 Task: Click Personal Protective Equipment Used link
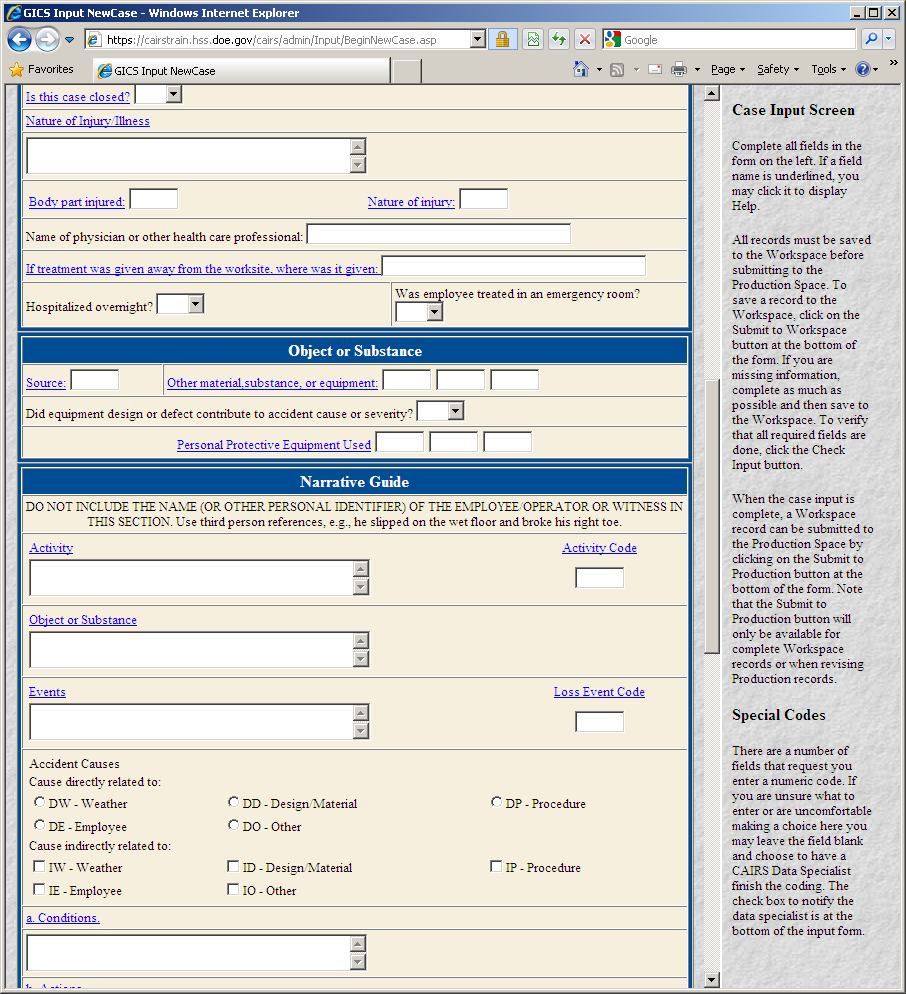[274, 444]
